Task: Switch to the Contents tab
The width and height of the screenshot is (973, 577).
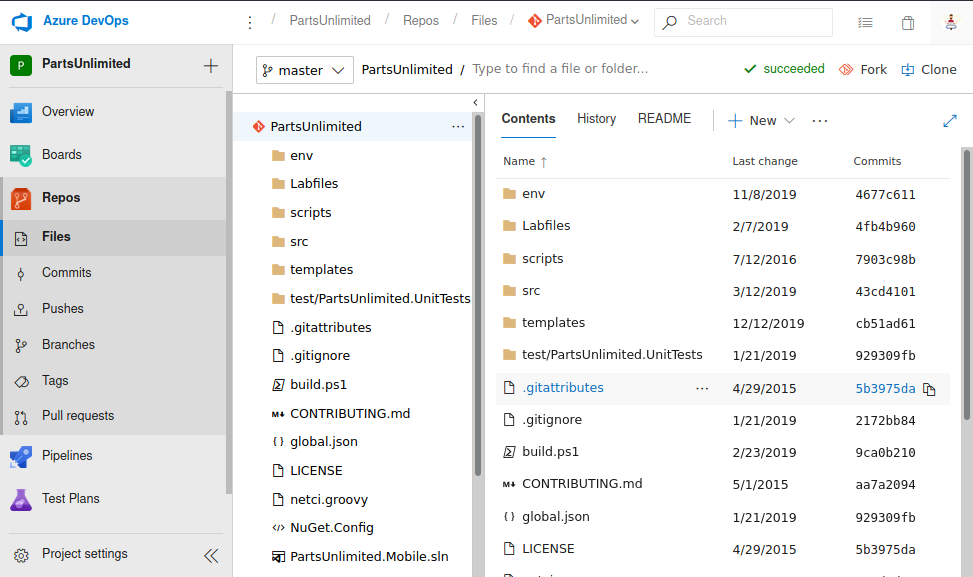Action: coord(528,119)
